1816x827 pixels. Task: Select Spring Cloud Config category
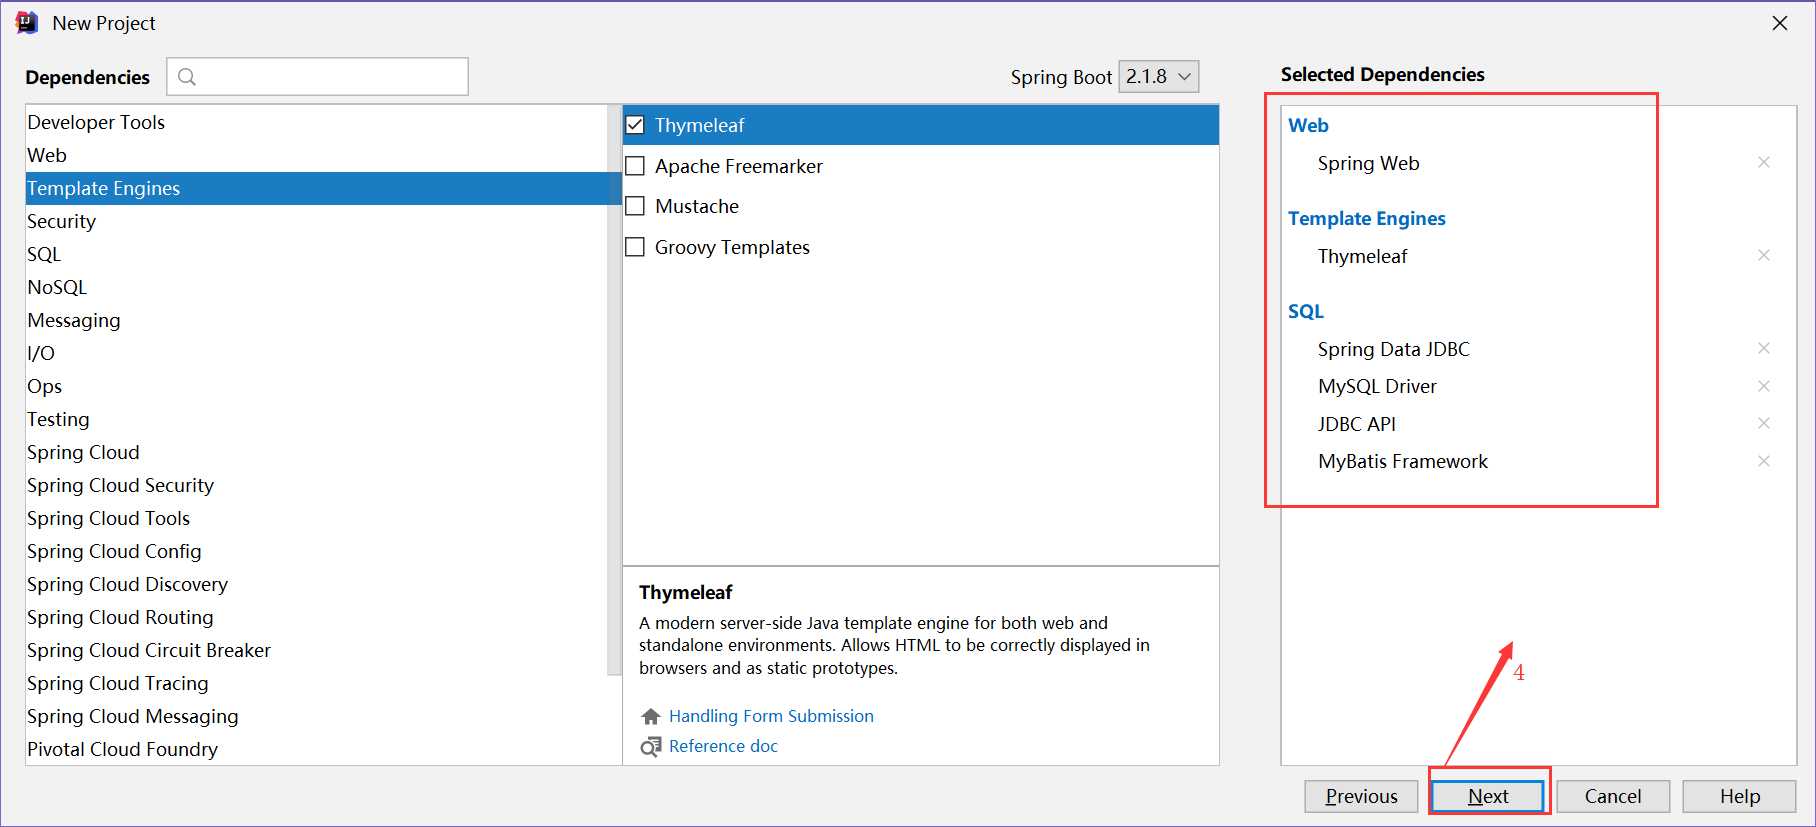(316, 551)
